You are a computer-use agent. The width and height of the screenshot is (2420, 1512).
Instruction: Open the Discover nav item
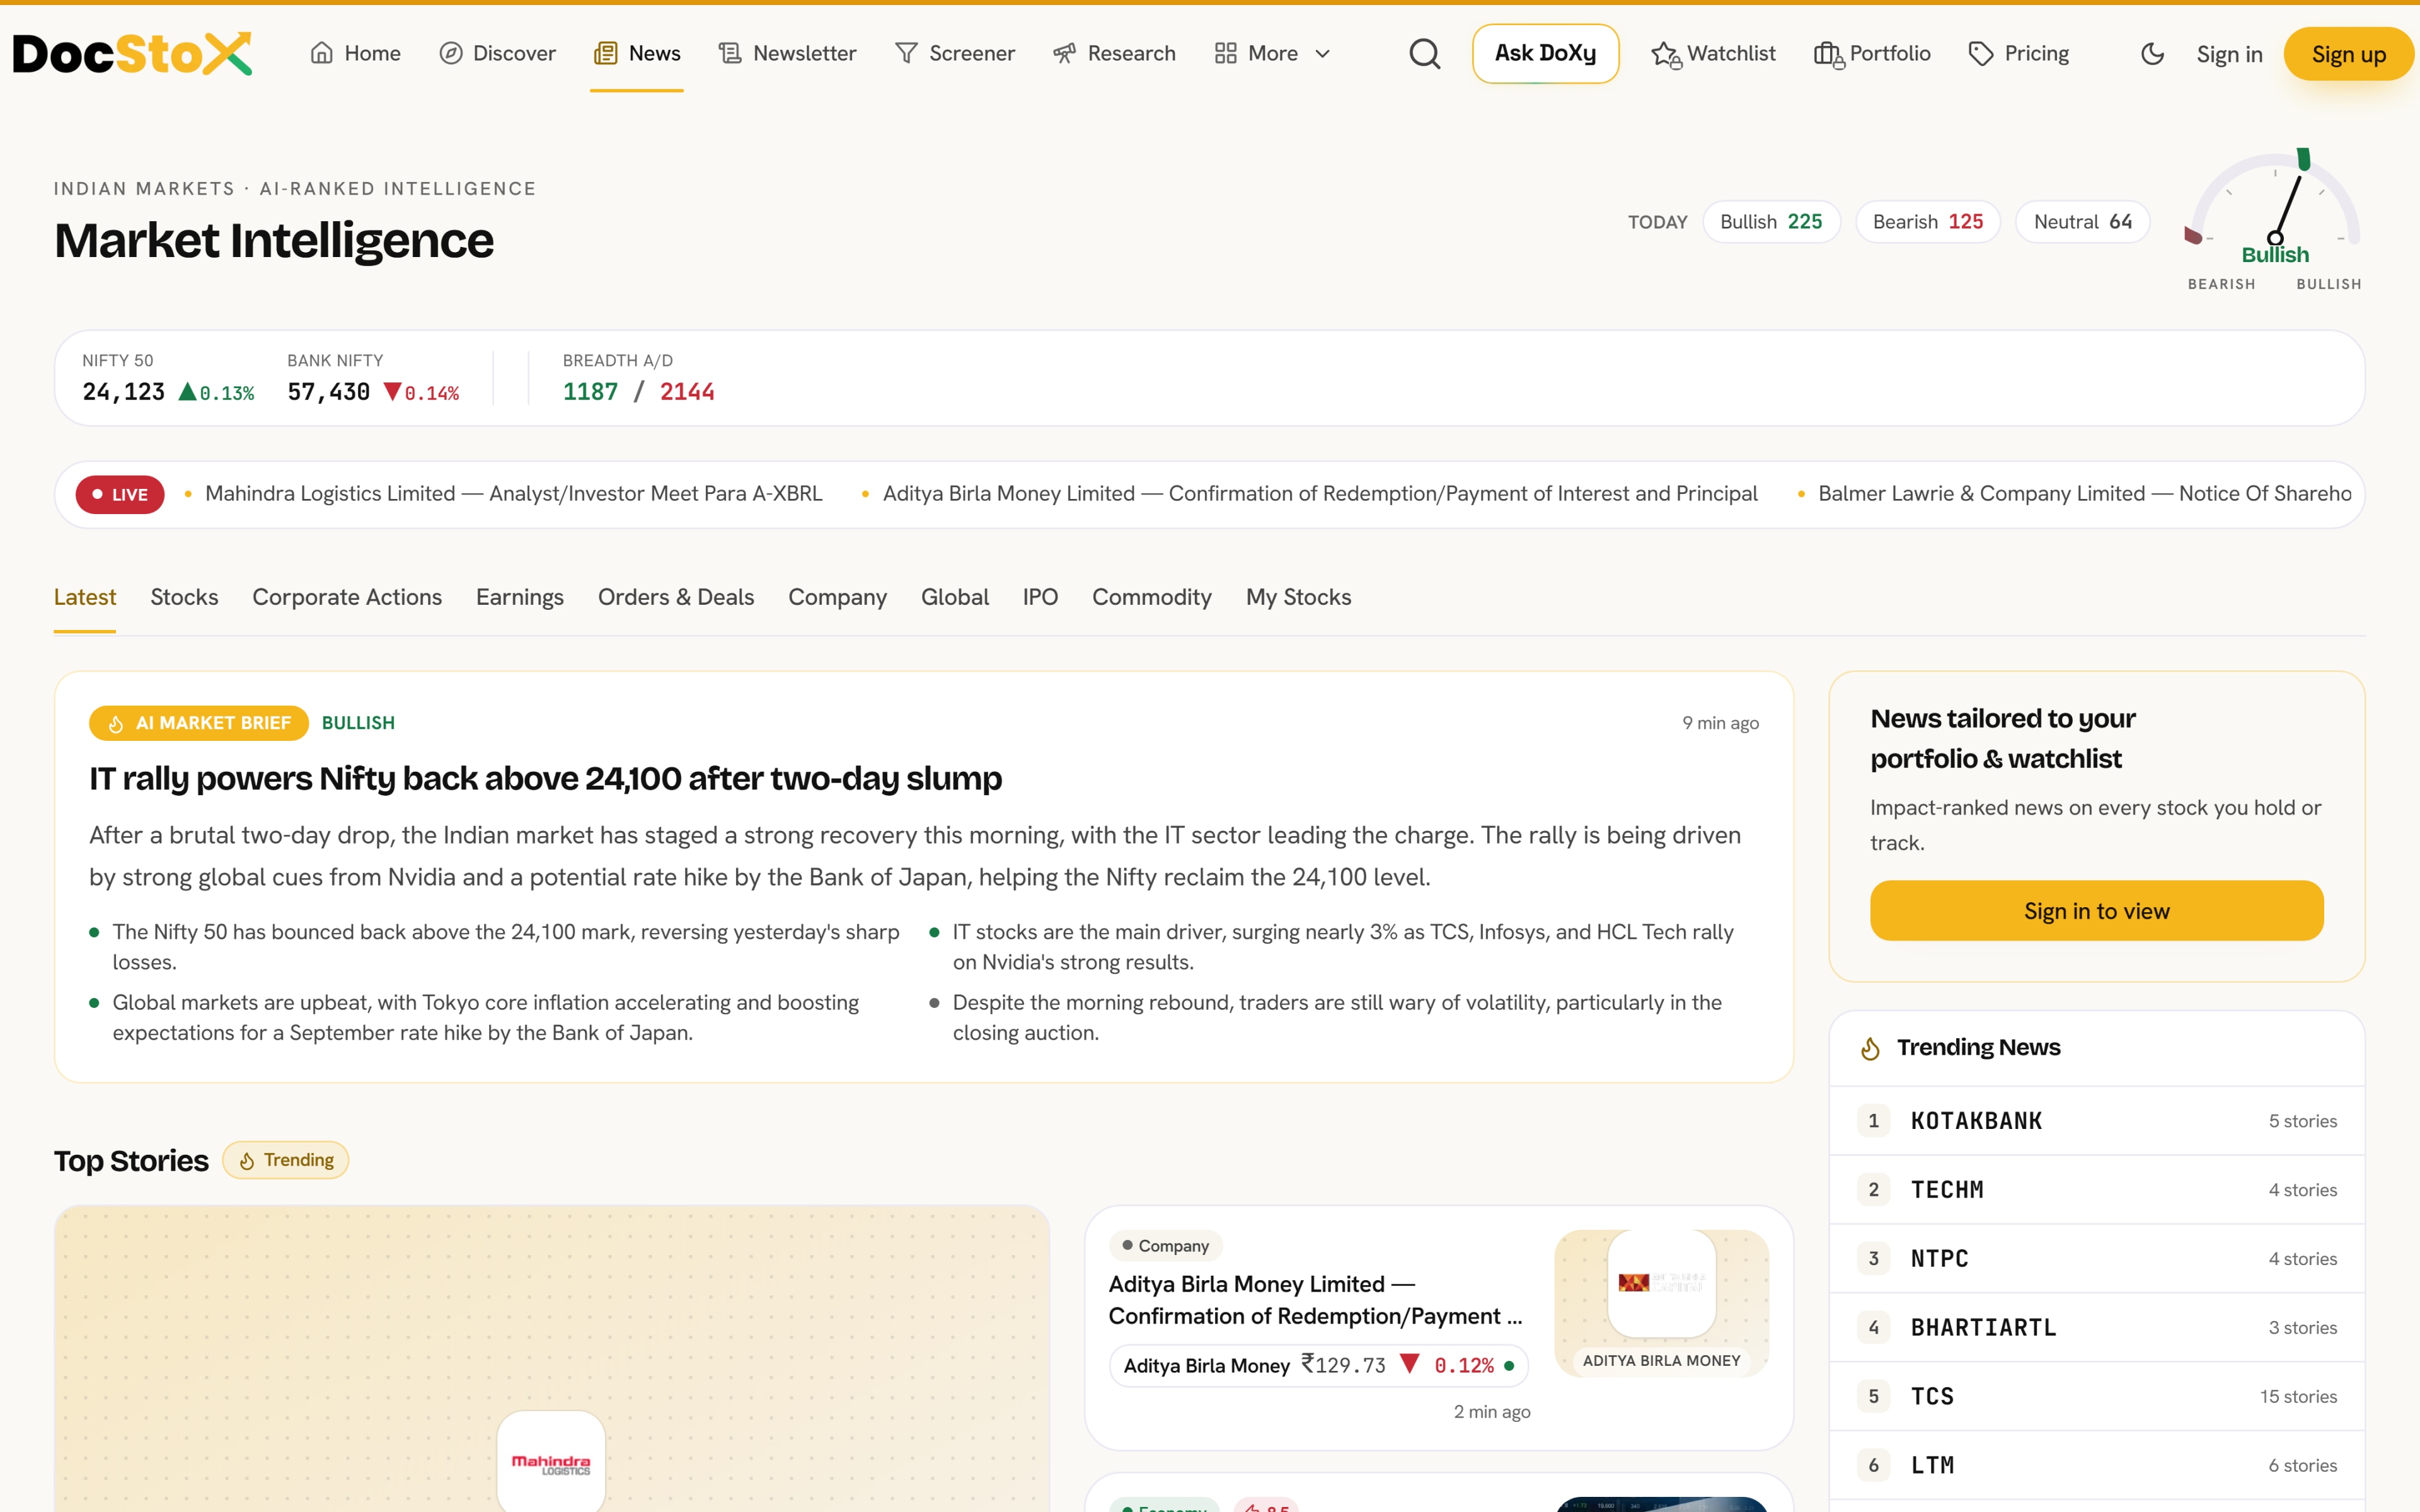(x=497, y=53)
